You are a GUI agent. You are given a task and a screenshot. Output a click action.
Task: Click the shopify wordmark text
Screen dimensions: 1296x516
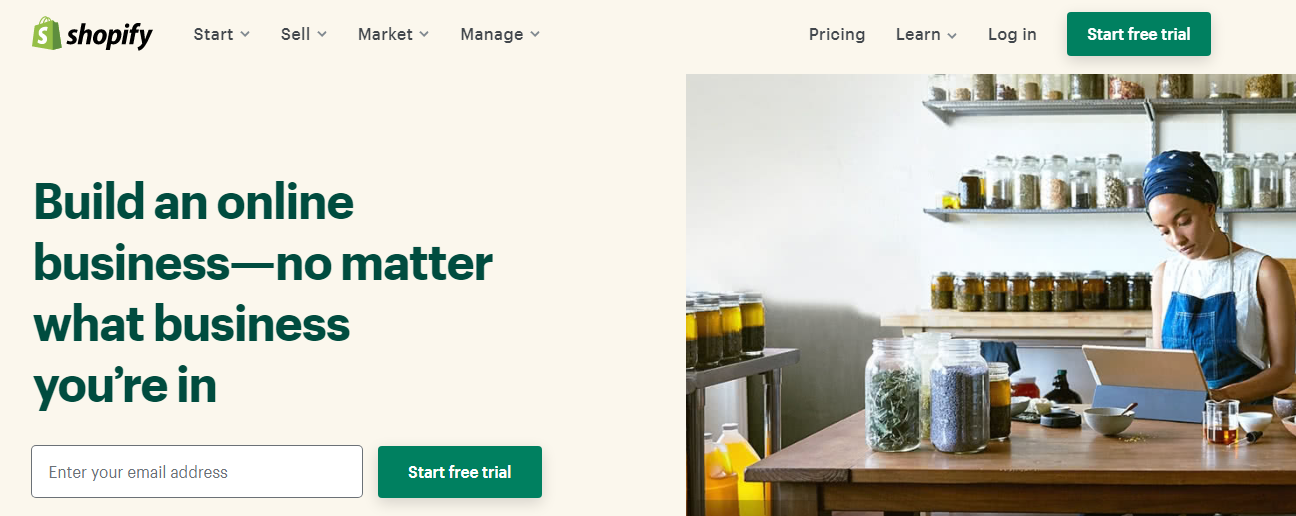(110, 36)
